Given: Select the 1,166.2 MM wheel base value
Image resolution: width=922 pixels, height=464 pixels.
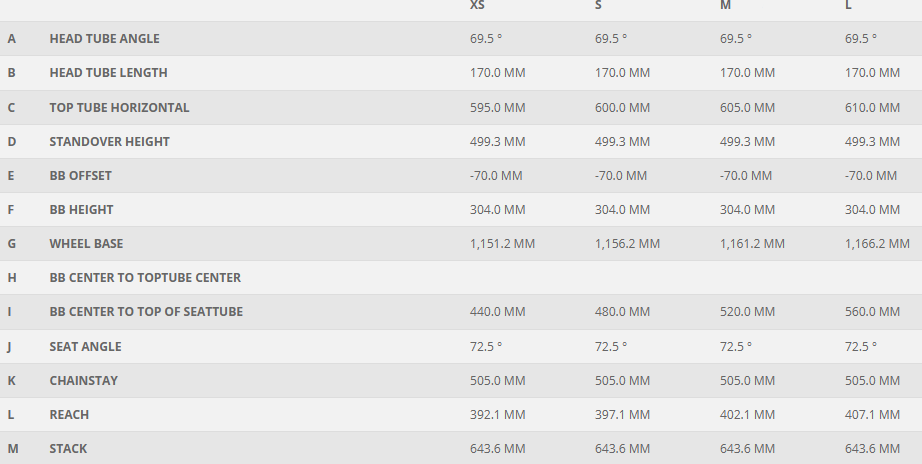Looking at the screenshot, I should click(877, 244).
